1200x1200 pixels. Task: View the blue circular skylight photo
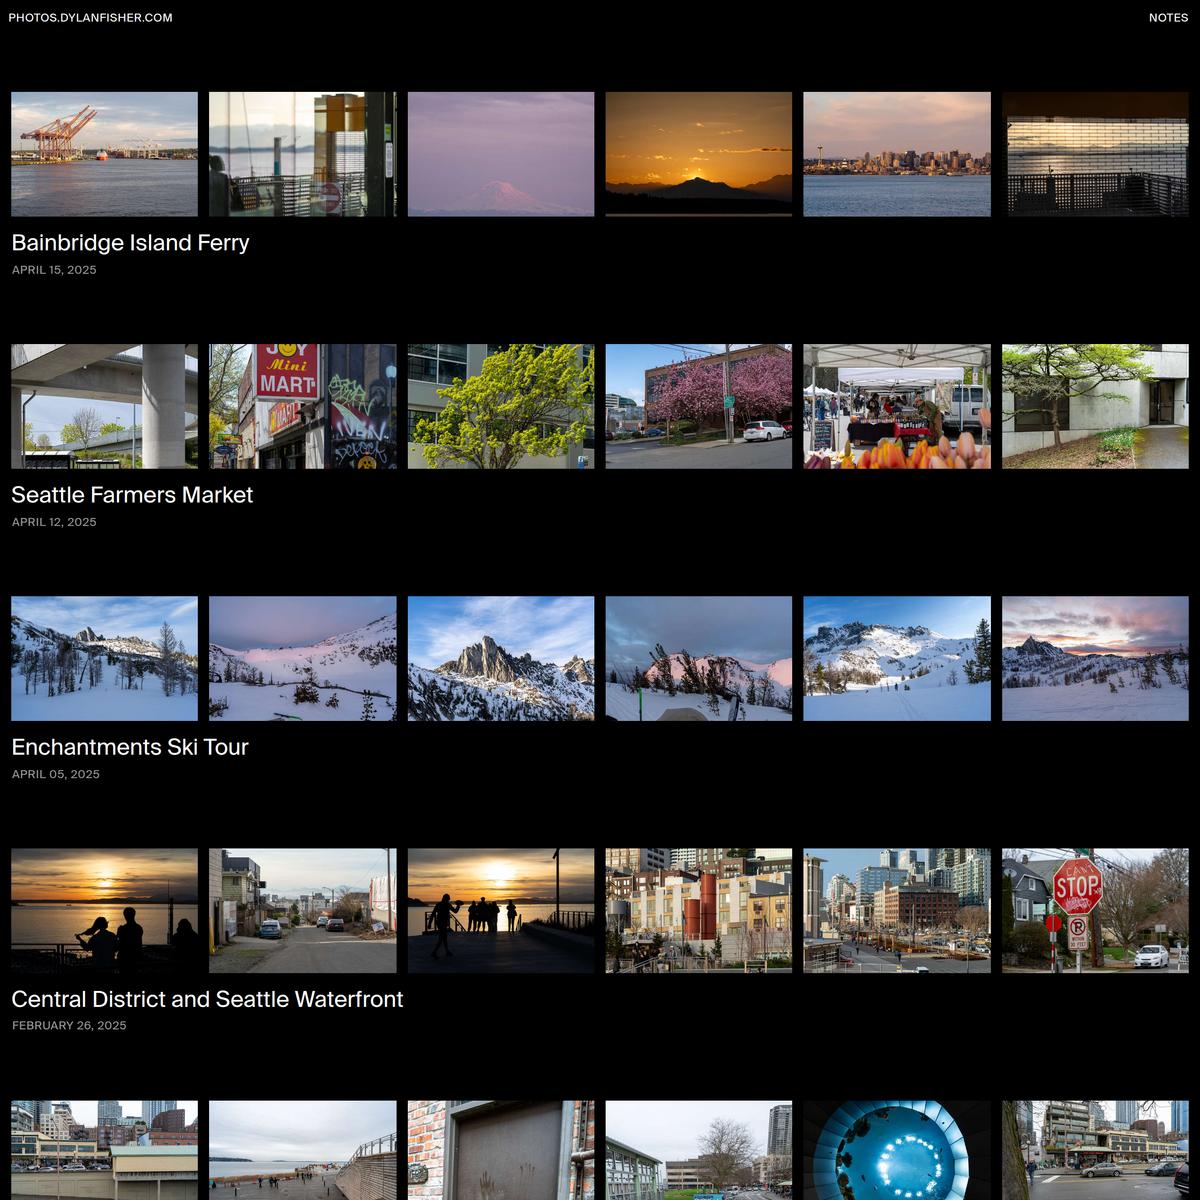pos(896,1150)
